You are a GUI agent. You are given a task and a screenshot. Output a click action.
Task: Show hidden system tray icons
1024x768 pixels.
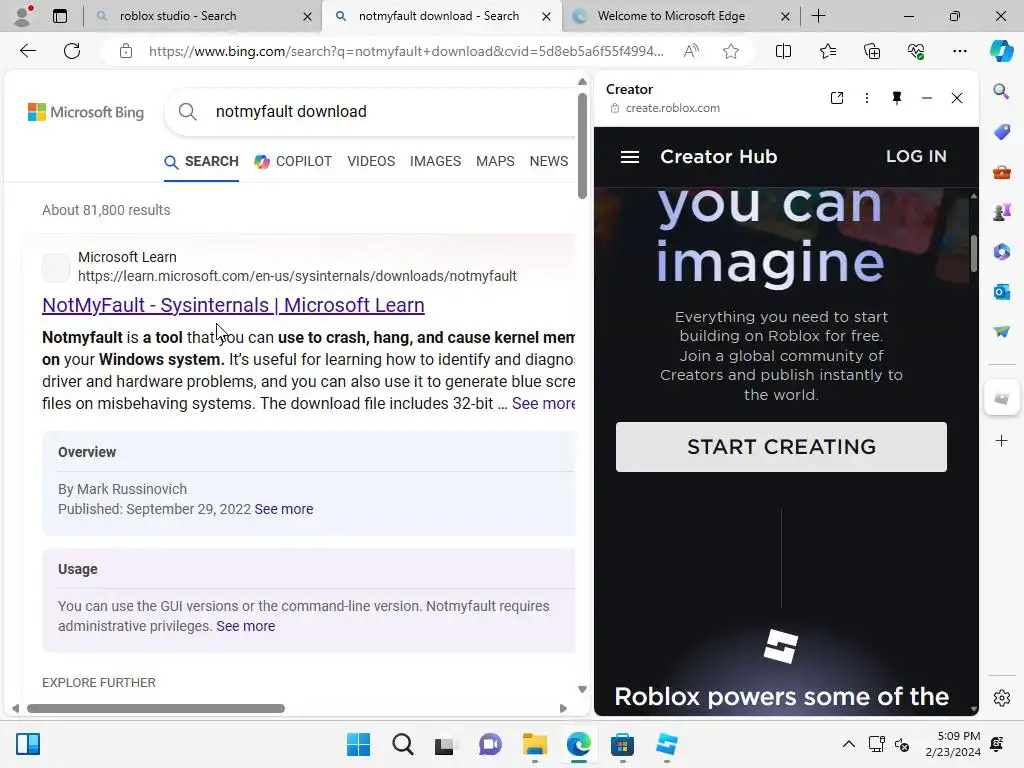tap(848, 744)
